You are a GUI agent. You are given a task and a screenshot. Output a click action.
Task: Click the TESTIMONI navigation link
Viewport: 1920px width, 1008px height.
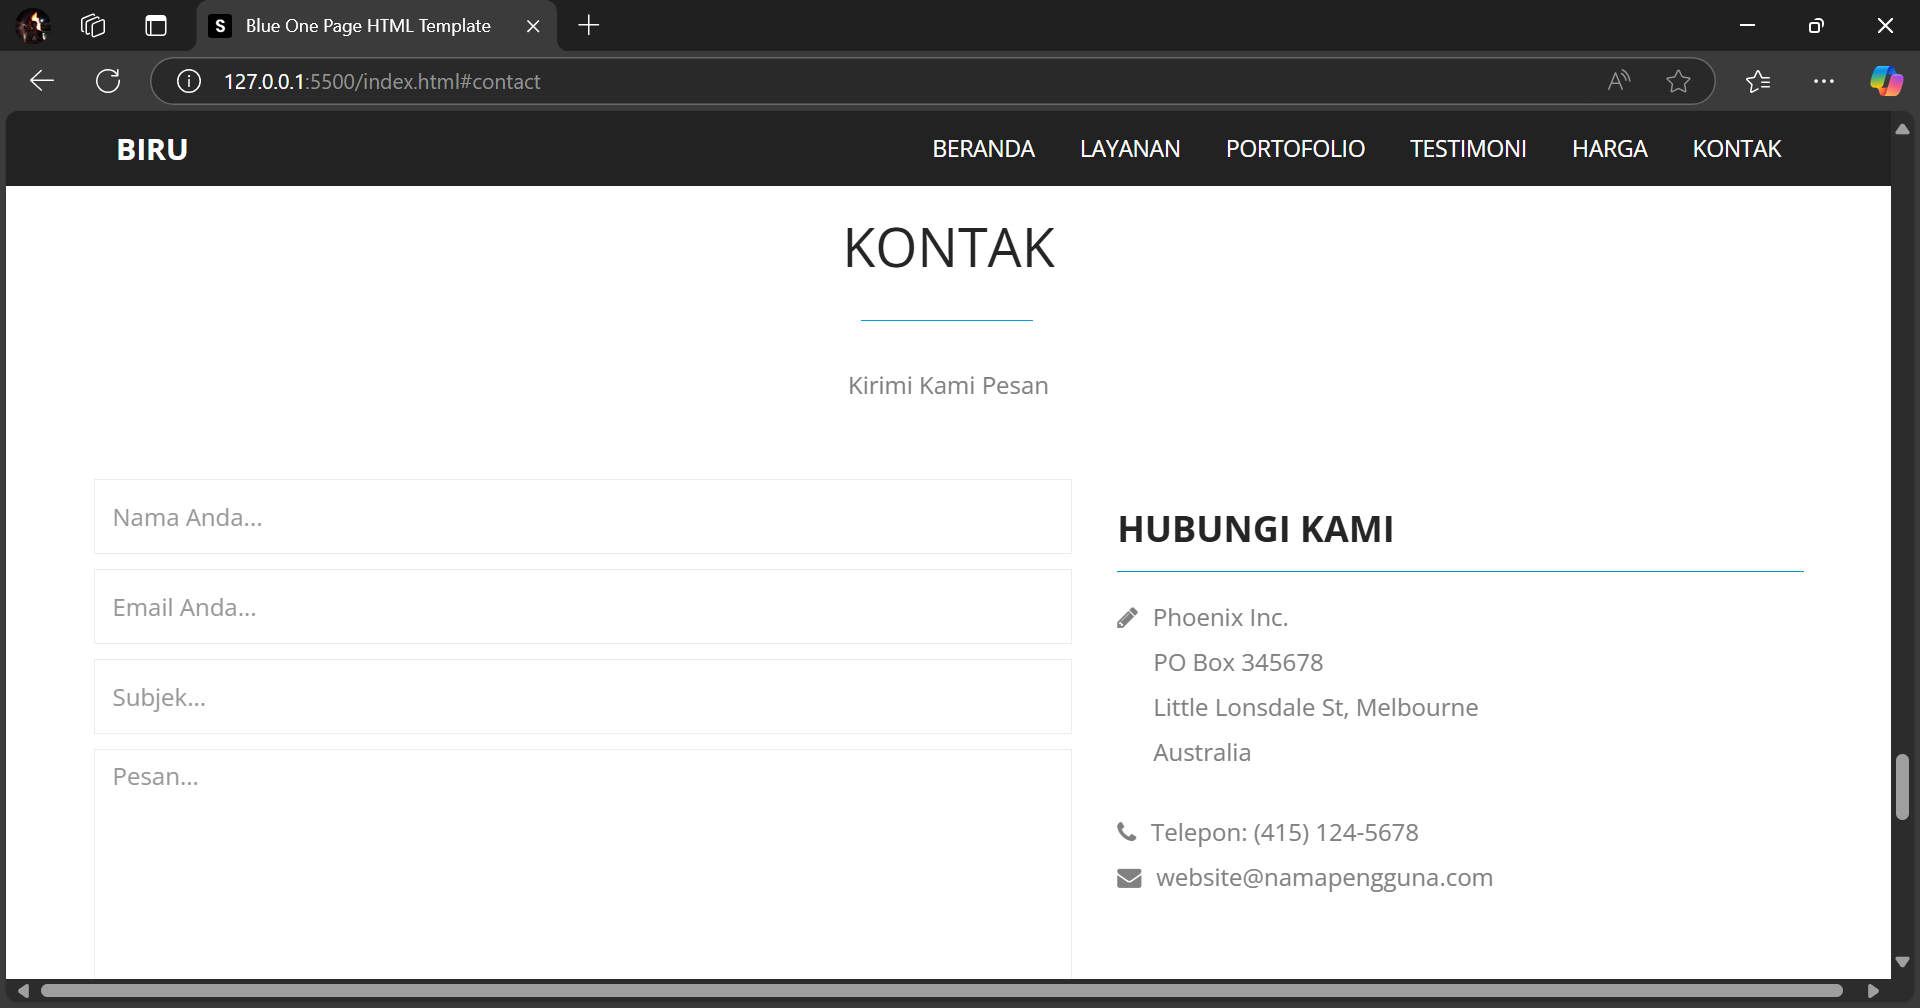point(1468,149)
